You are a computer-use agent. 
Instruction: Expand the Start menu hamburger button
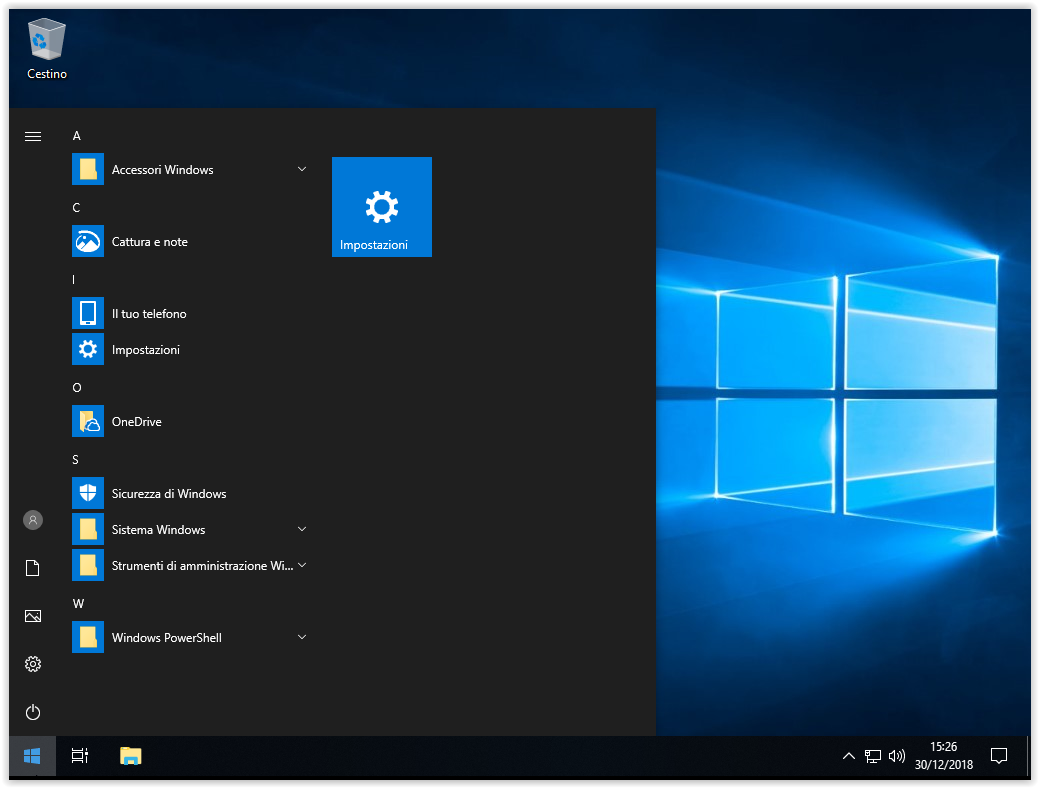pos(32,137)
